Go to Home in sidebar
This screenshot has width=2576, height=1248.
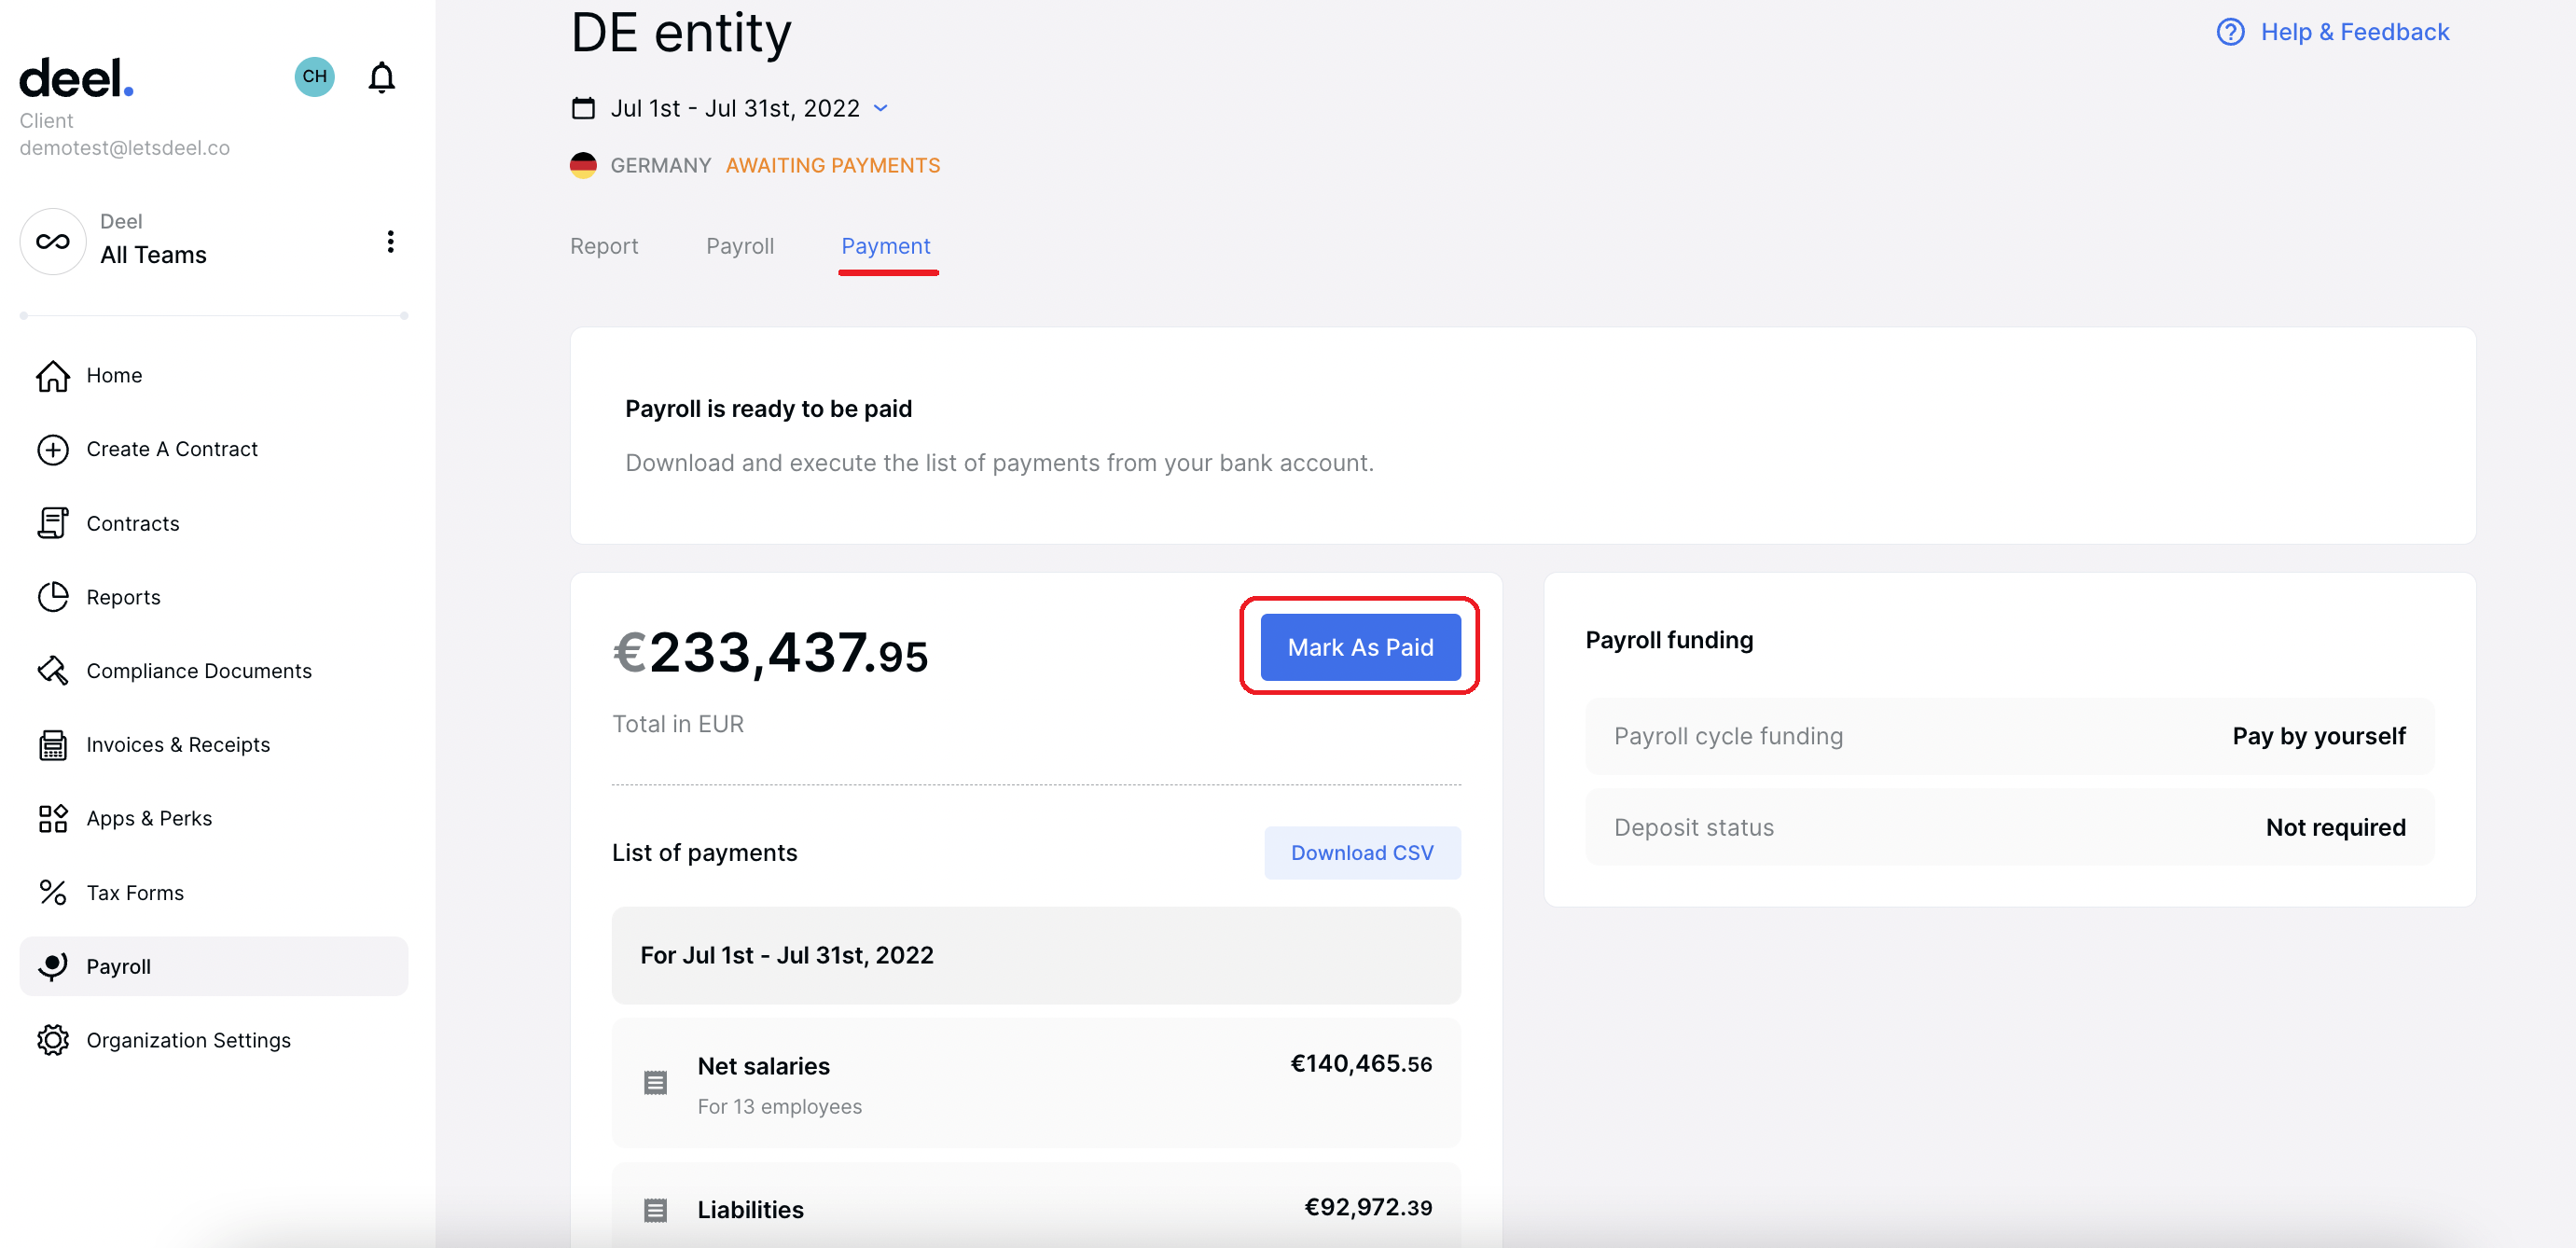point(114,375)
